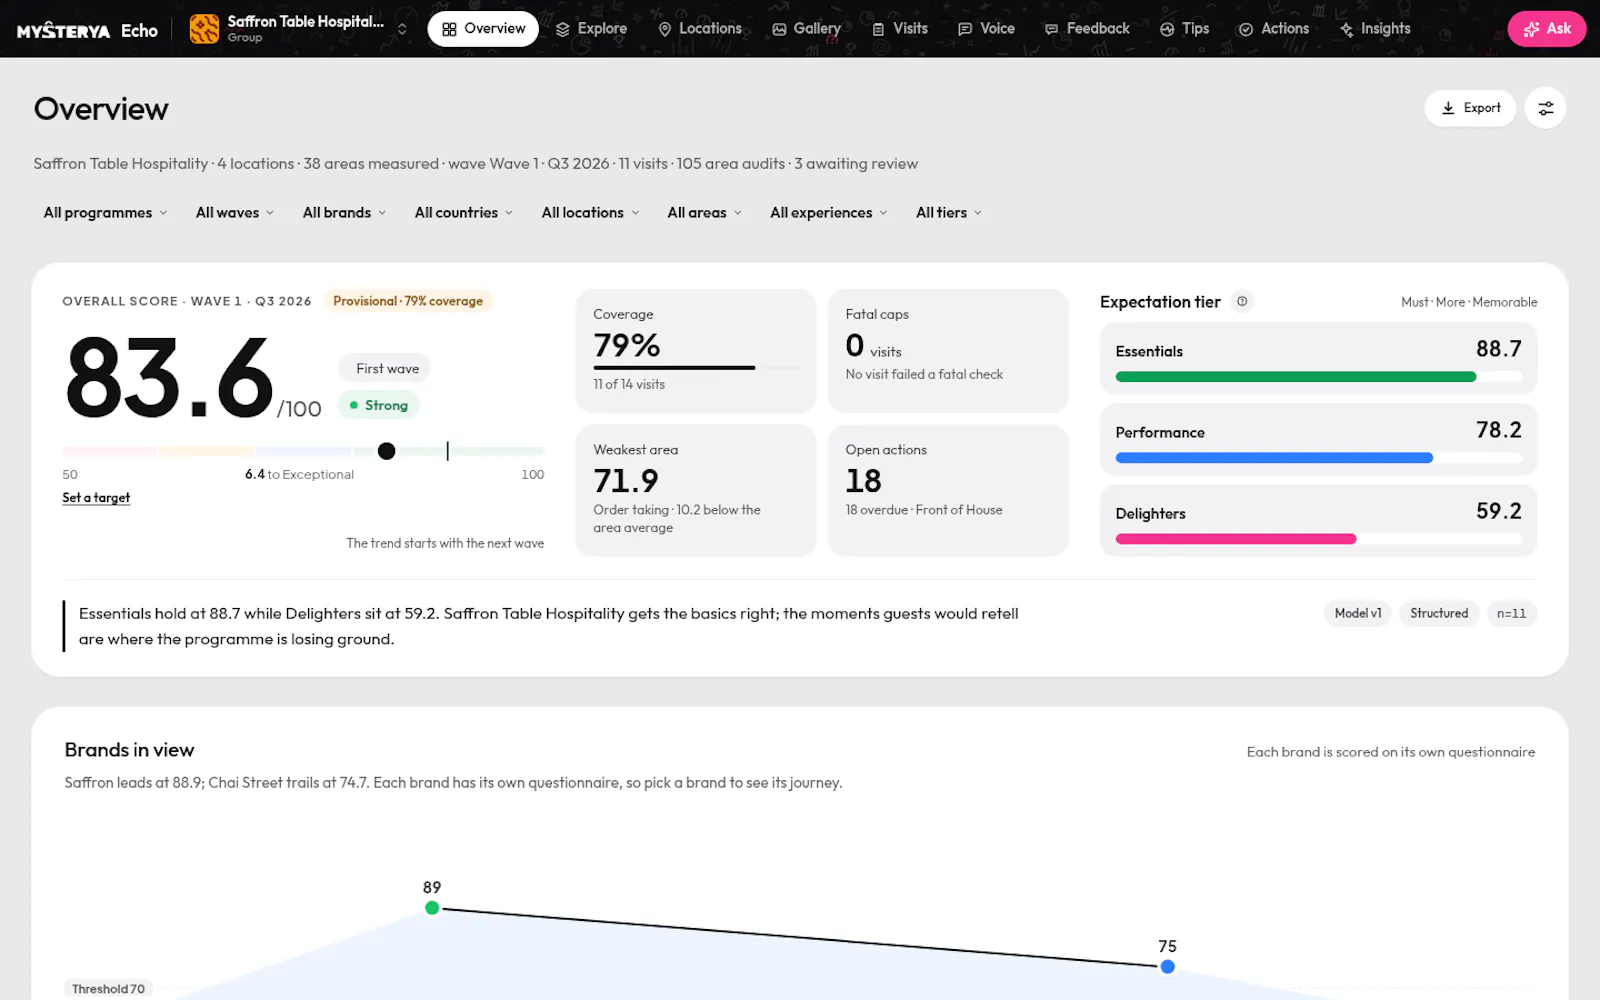This screenshot has width=1600, height=1000.
Task: Open the Fatal caps card
Action: [x=948, y=351]
